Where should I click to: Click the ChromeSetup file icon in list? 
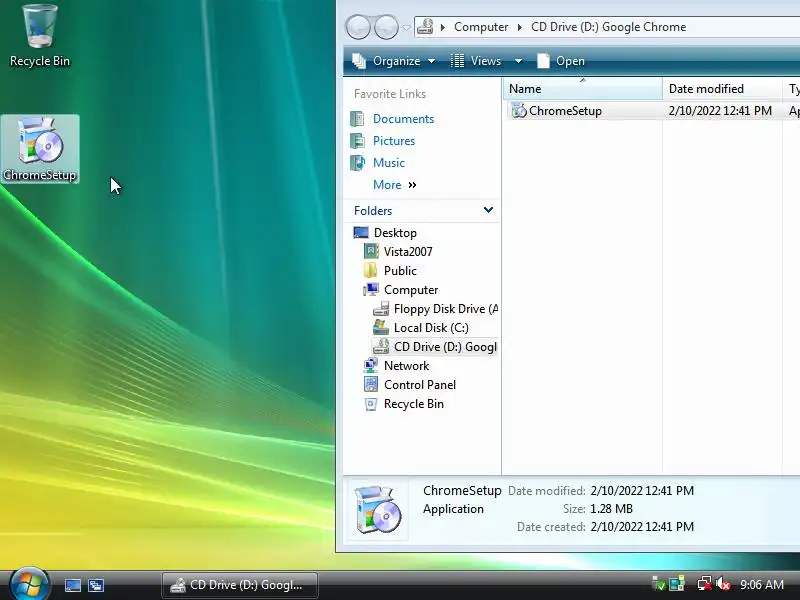(x=519, y=110)
